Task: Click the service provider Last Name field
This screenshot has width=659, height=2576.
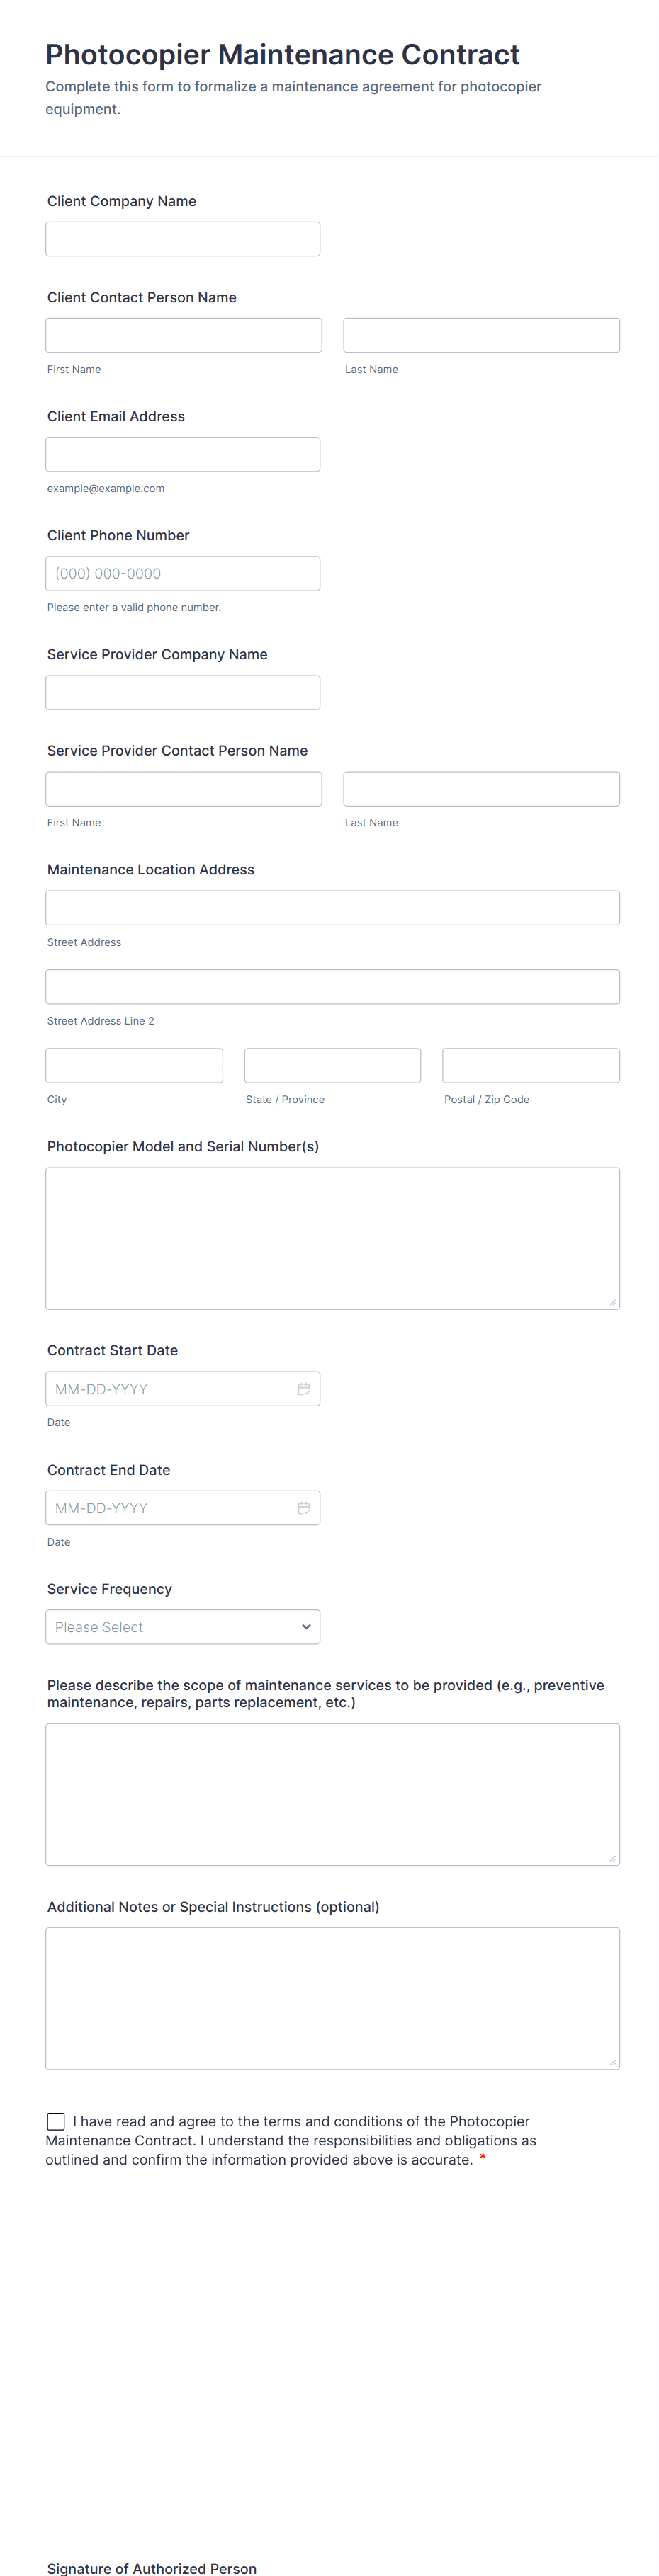Action: point(481,789)
